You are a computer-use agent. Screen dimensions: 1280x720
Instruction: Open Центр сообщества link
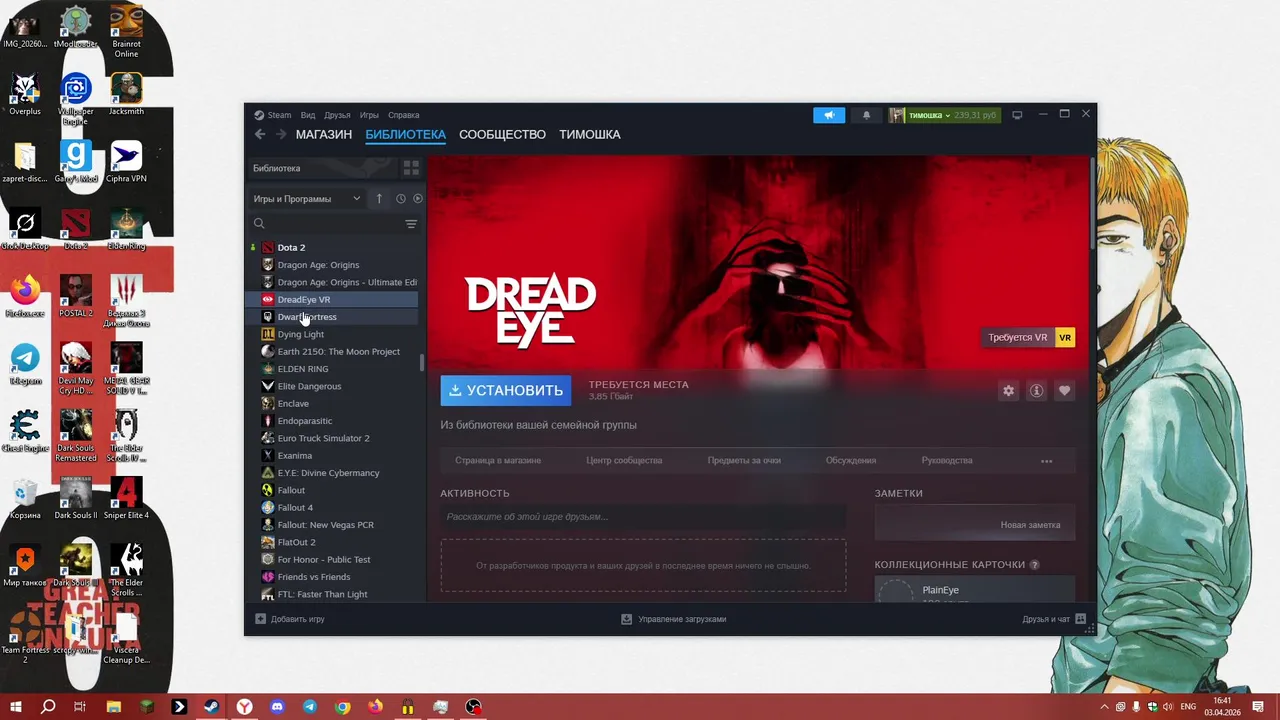(624, 461)
